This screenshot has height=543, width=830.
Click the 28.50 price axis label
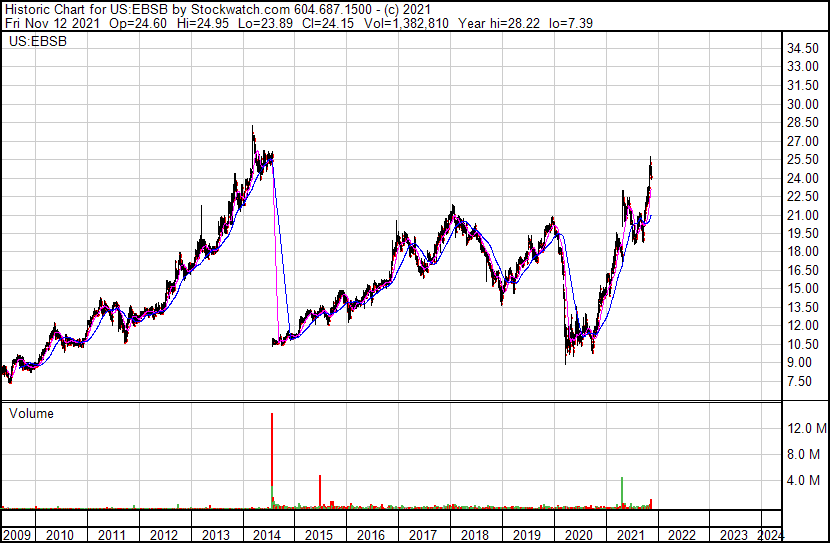[803, 122]
